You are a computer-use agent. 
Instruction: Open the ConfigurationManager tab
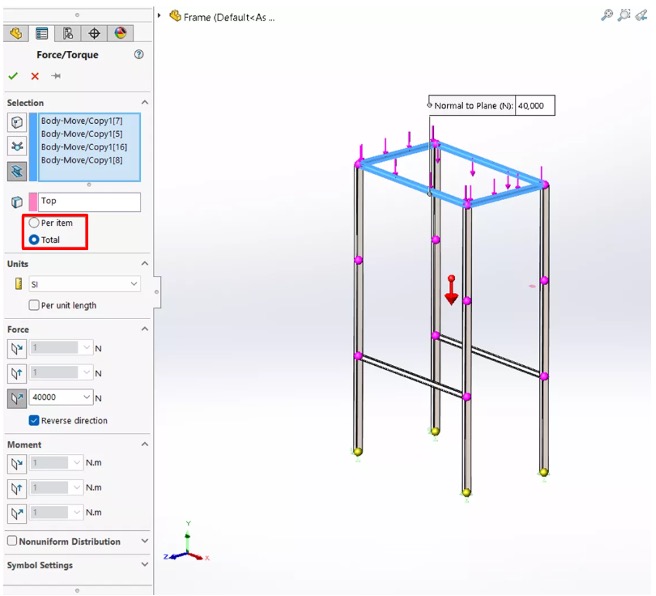tap(68, 33)
